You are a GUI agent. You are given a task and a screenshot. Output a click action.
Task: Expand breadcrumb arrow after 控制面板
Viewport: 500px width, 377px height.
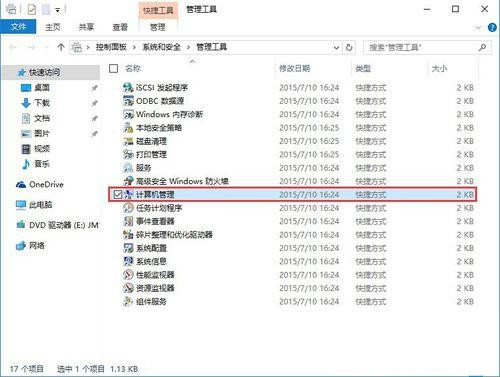(x=134, y=47)
